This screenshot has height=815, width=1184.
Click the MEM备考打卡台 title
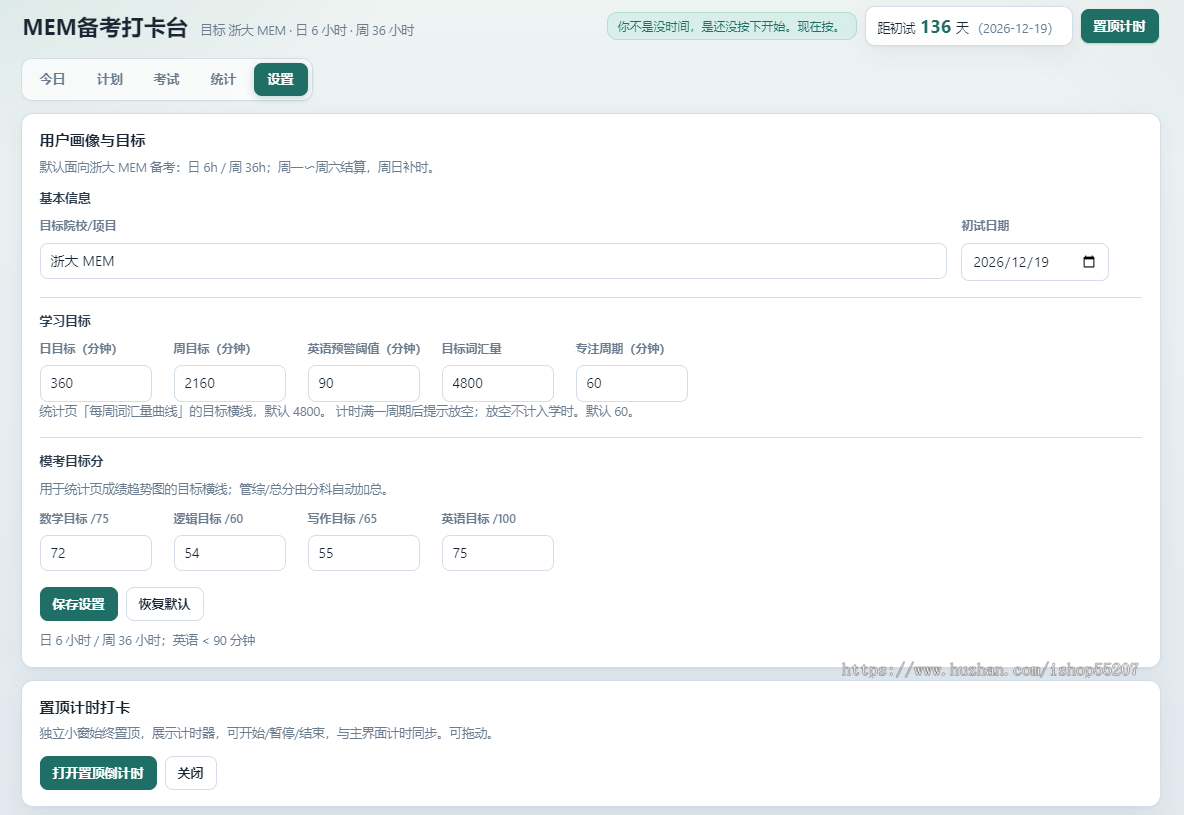click(x=105, y=27)
